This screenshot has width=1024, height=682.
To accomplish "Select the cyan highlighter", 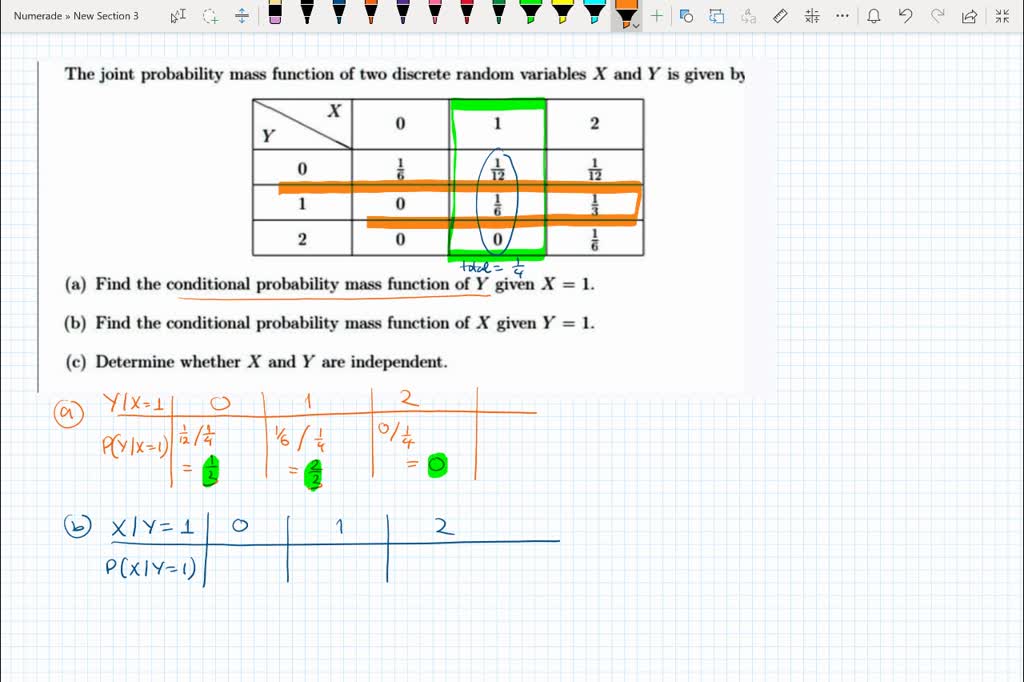I will (594, 13).
